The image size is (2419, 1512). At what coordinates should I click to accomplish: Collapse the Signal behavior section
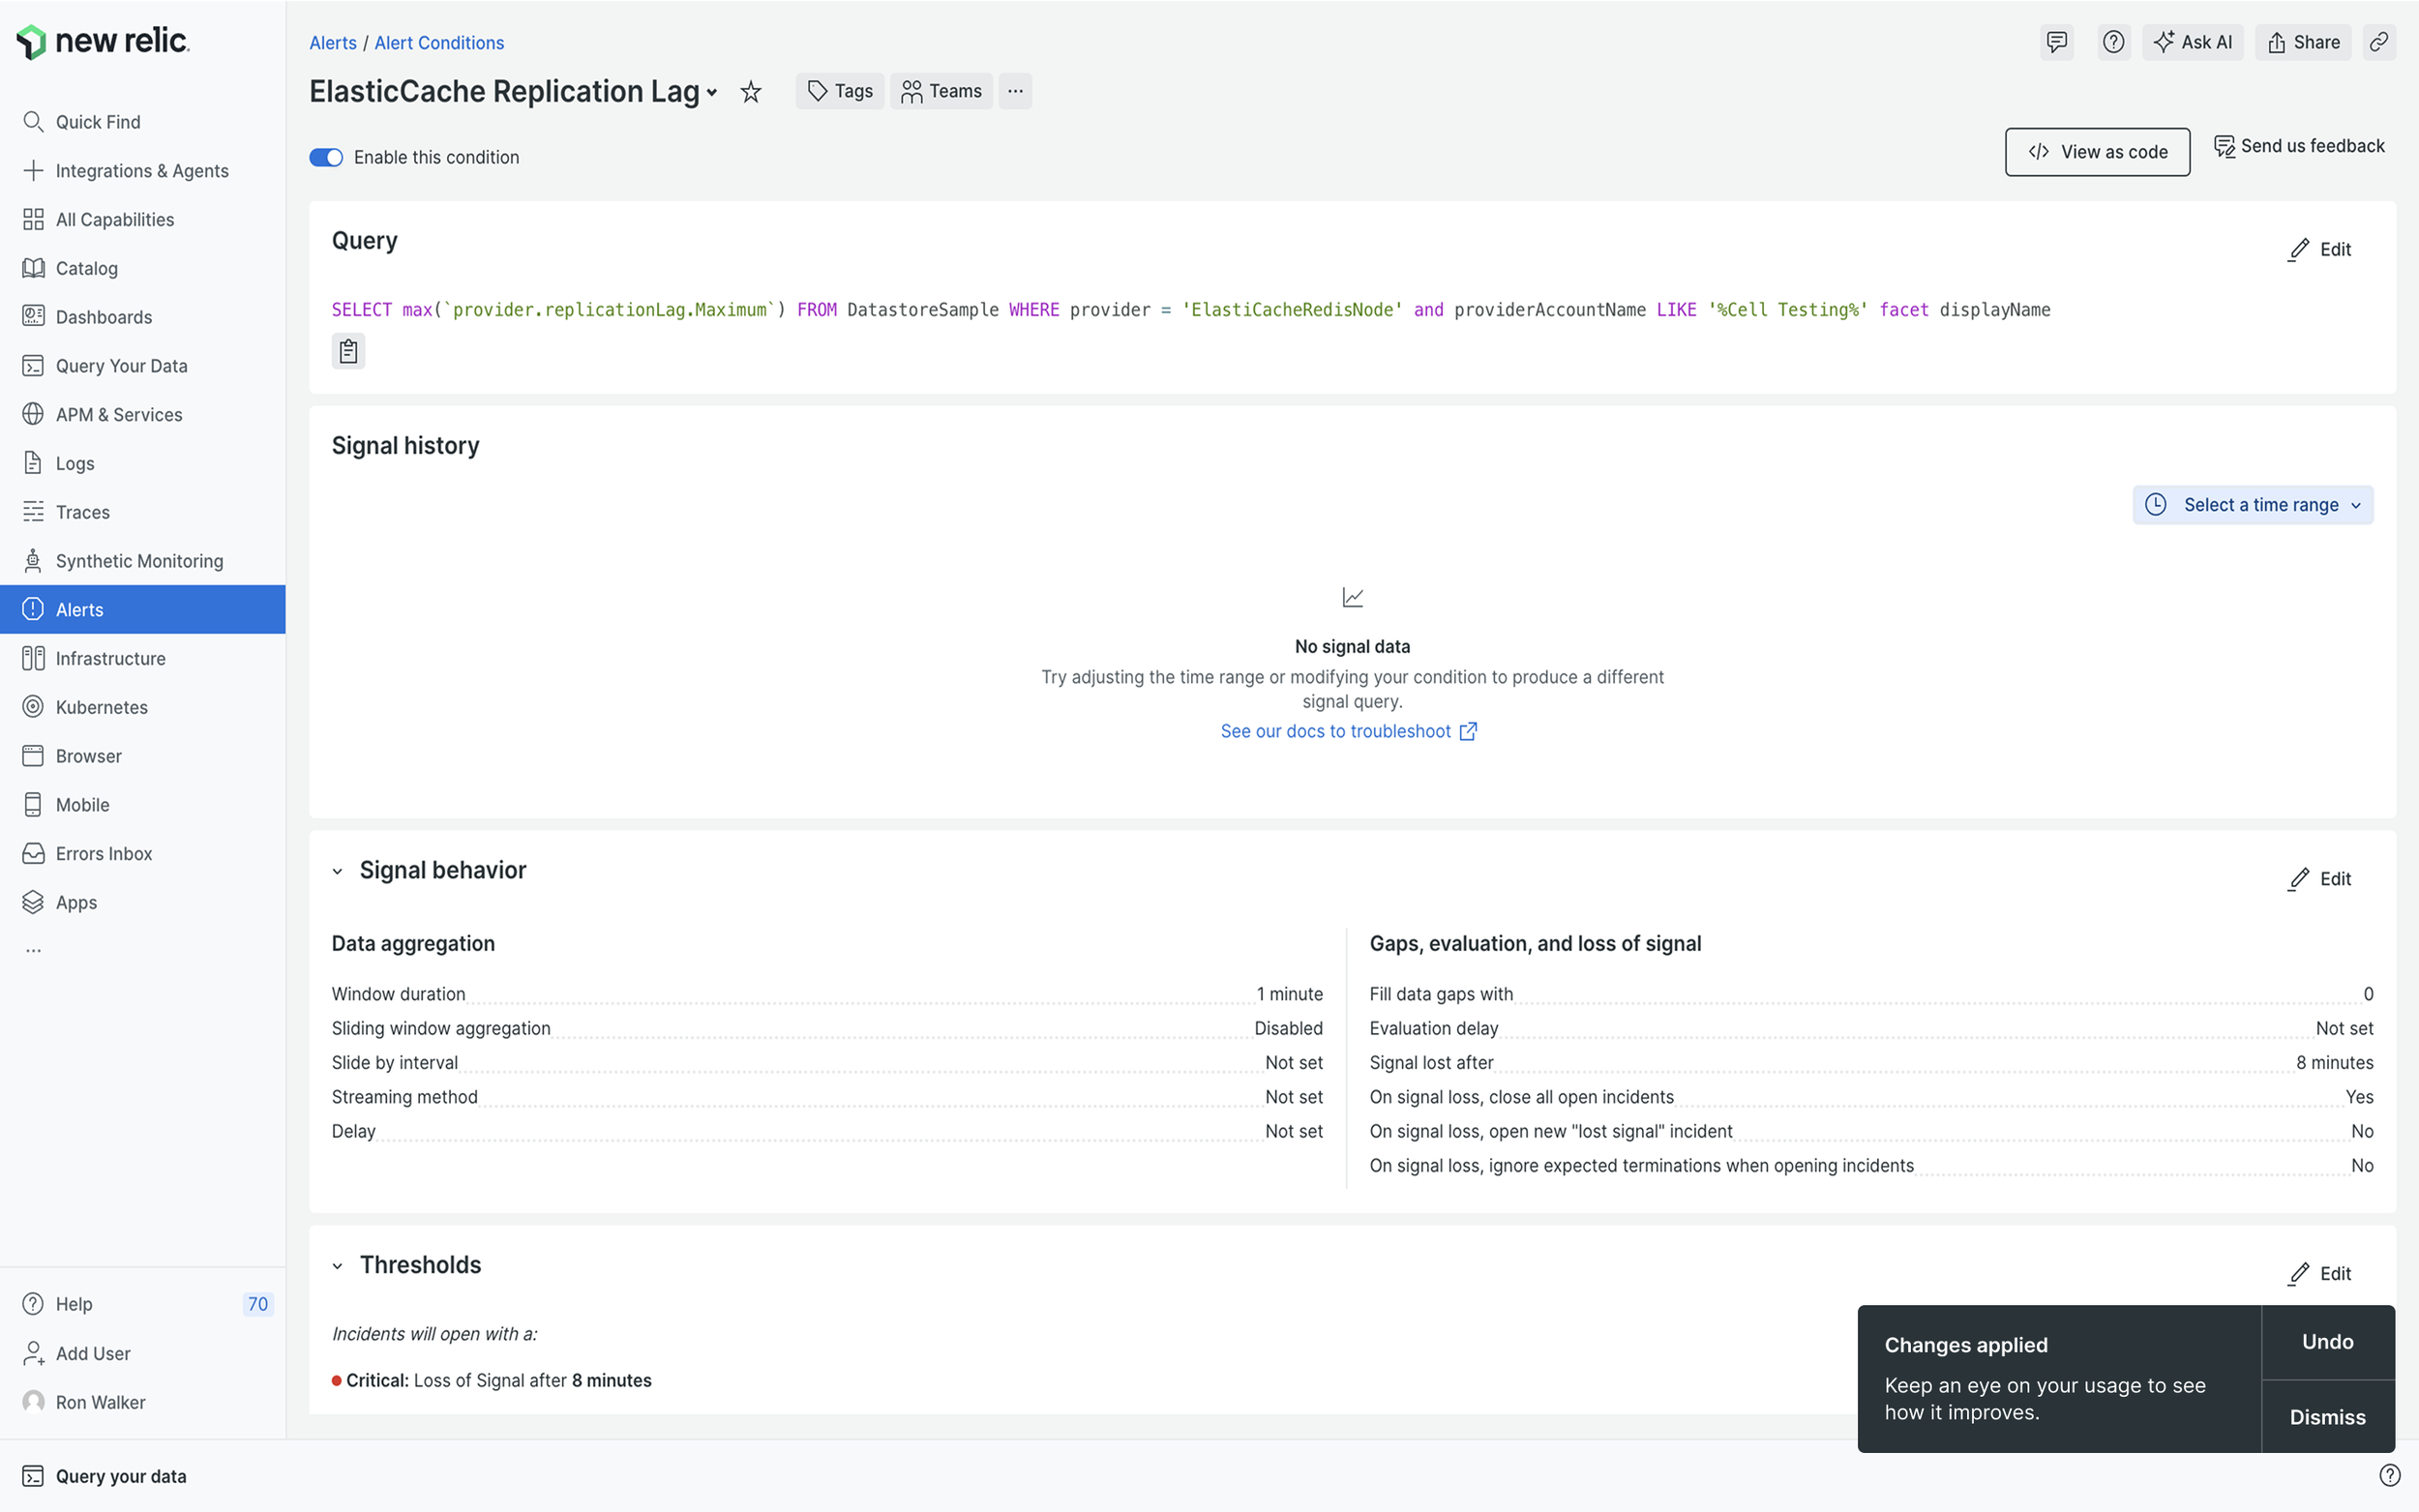coord(338,871)
